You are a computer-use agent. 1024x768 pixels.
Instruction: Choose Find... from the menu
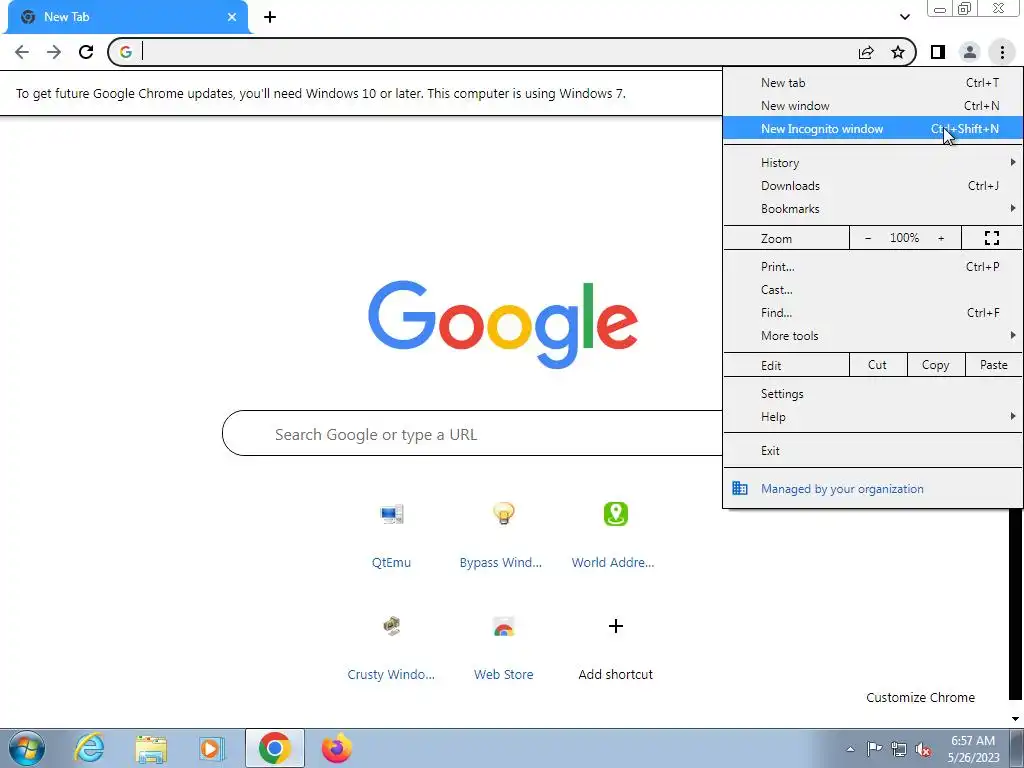872,313
